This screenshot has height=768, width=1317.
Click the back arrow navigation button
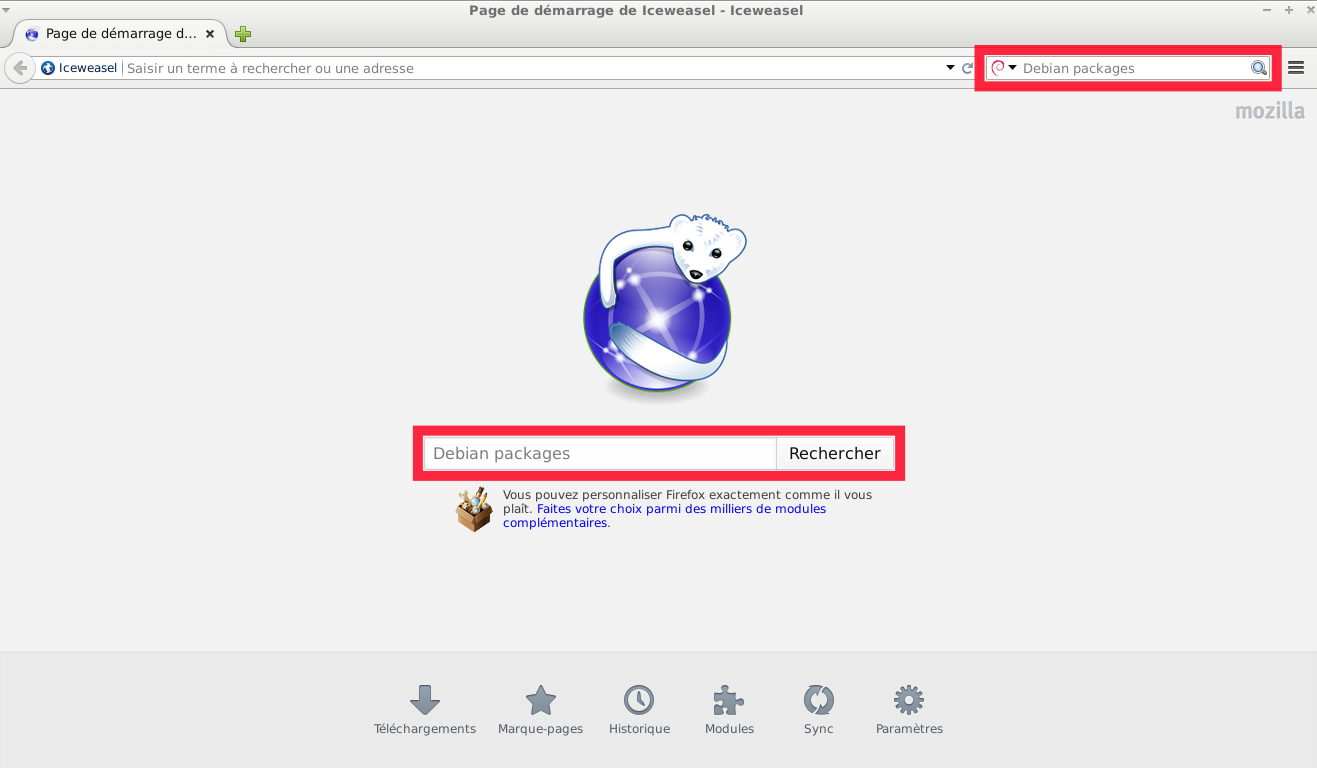19,68
